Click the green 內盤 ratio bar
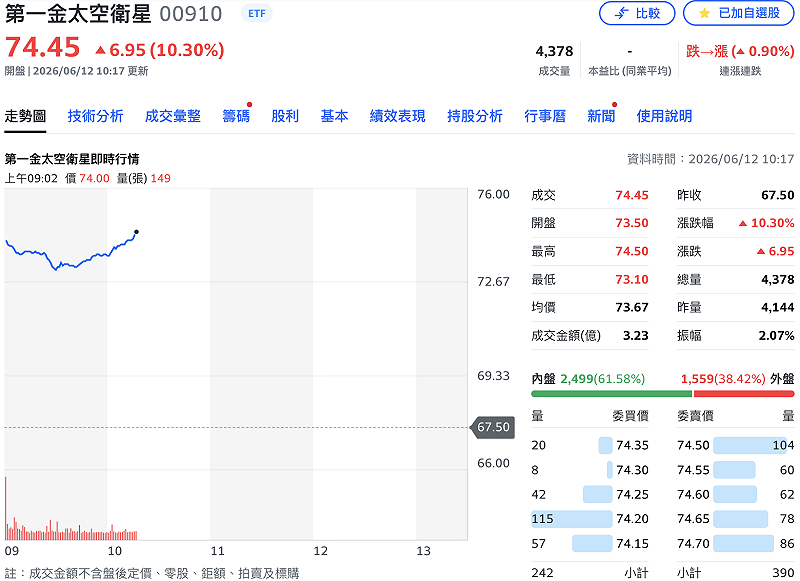This screenshot has height=581, width=800. click(x=611, y=394)
